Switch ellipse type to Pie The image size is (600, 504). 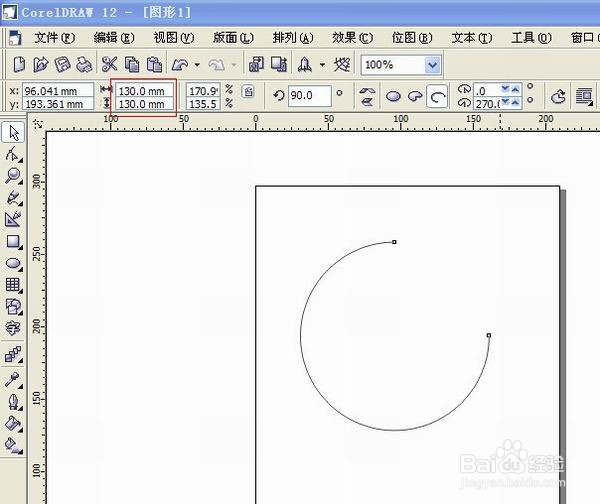415,96
